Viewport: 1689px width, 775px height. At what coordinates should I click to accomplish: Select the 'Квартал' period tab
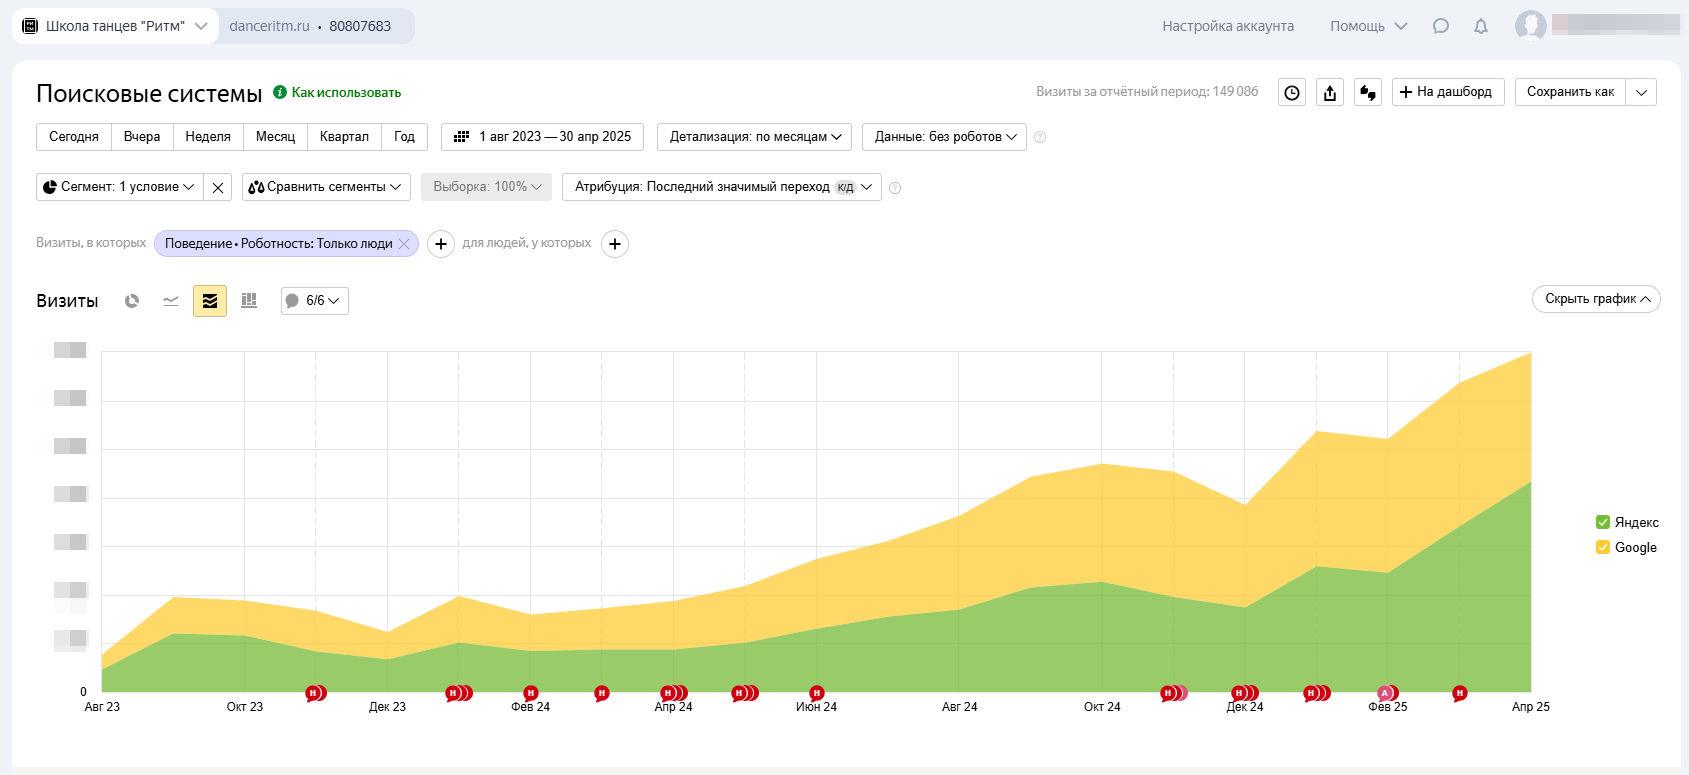point(344,137)
